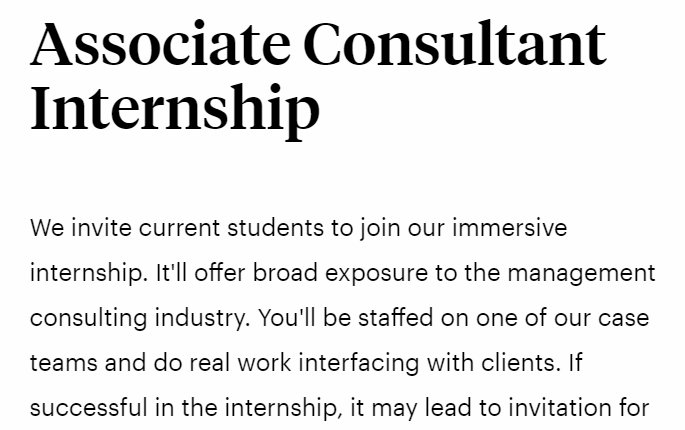Click the word "Consultant" in the heading

[x=455, y=43]
